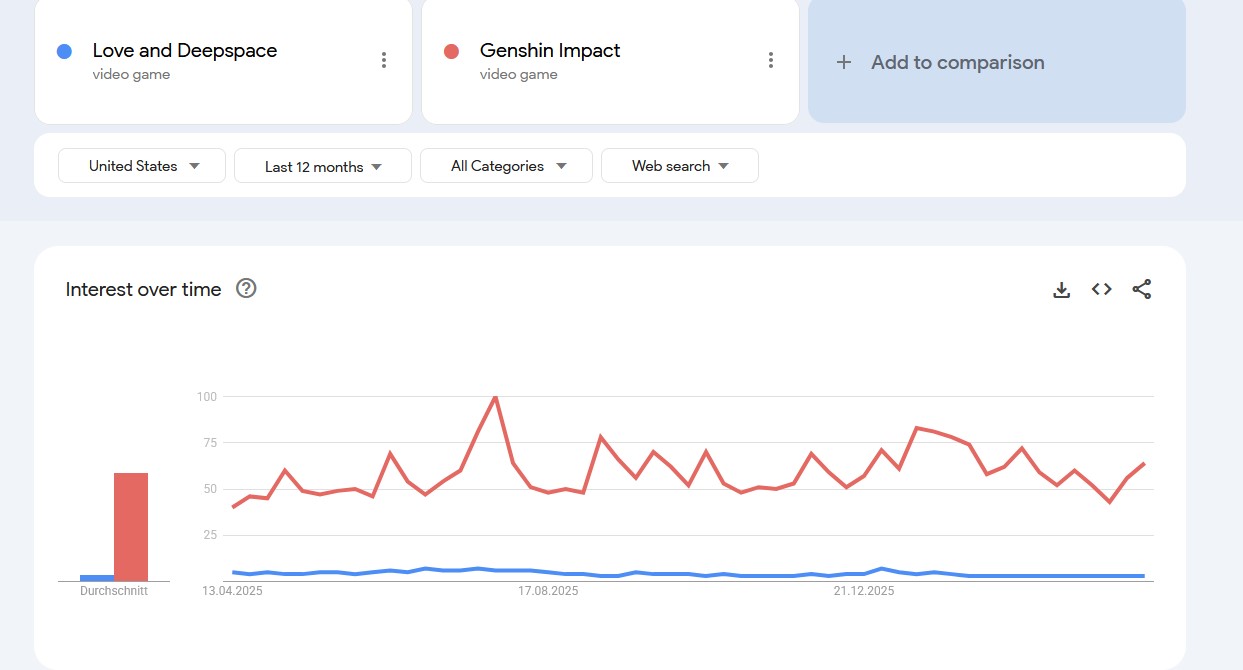Open the embed code icon

[1101, 289]
